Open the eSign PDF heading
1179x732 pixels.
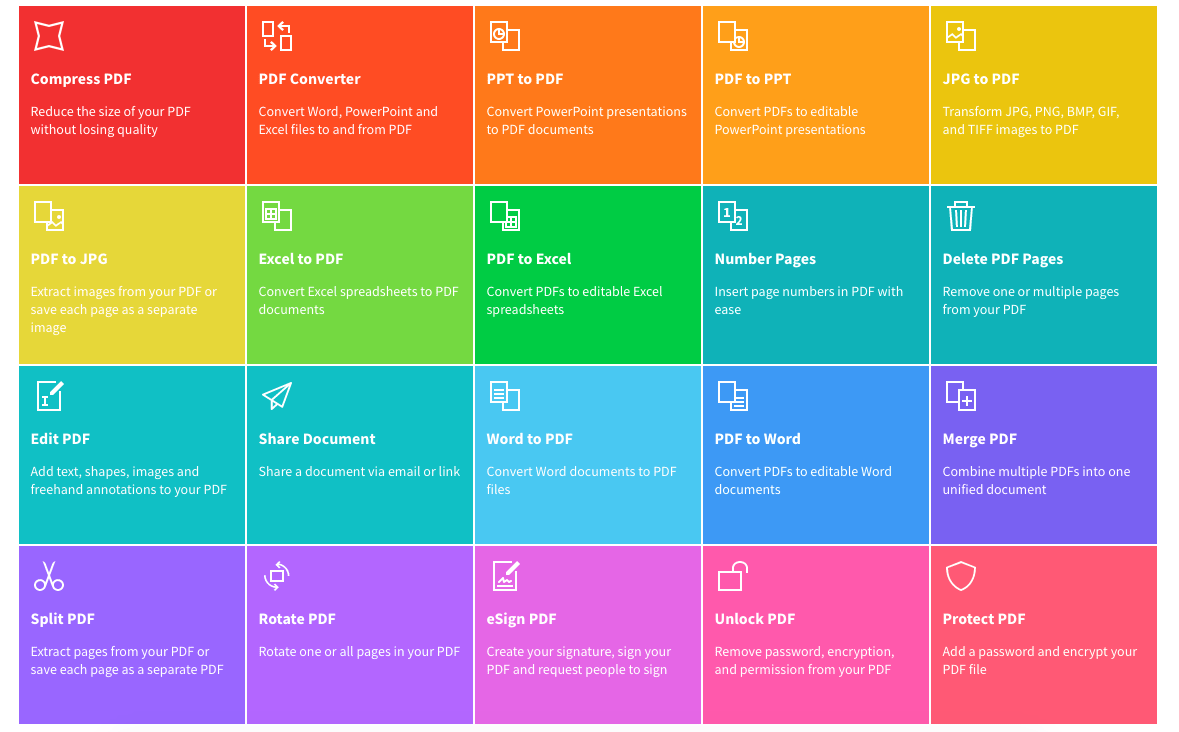(x=521, y=619)
